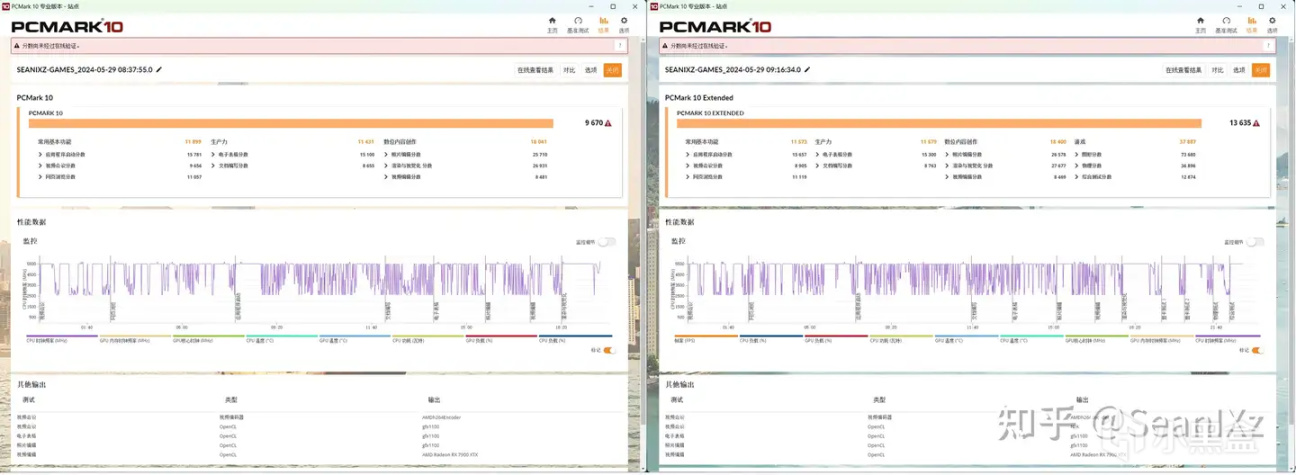The image size is (1296, 475).
Task: Click warning triangle beside score 9 670
Action: tap(608, 123)
